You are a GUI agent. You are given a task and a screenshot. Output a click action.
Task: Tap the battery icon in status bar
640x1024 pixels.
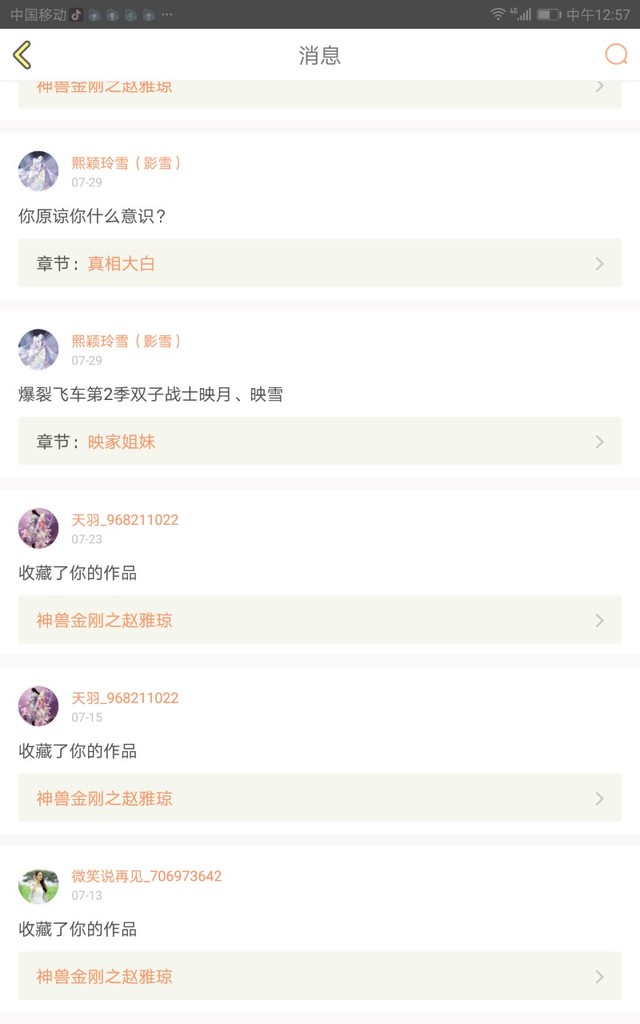[x=548, y=14]
